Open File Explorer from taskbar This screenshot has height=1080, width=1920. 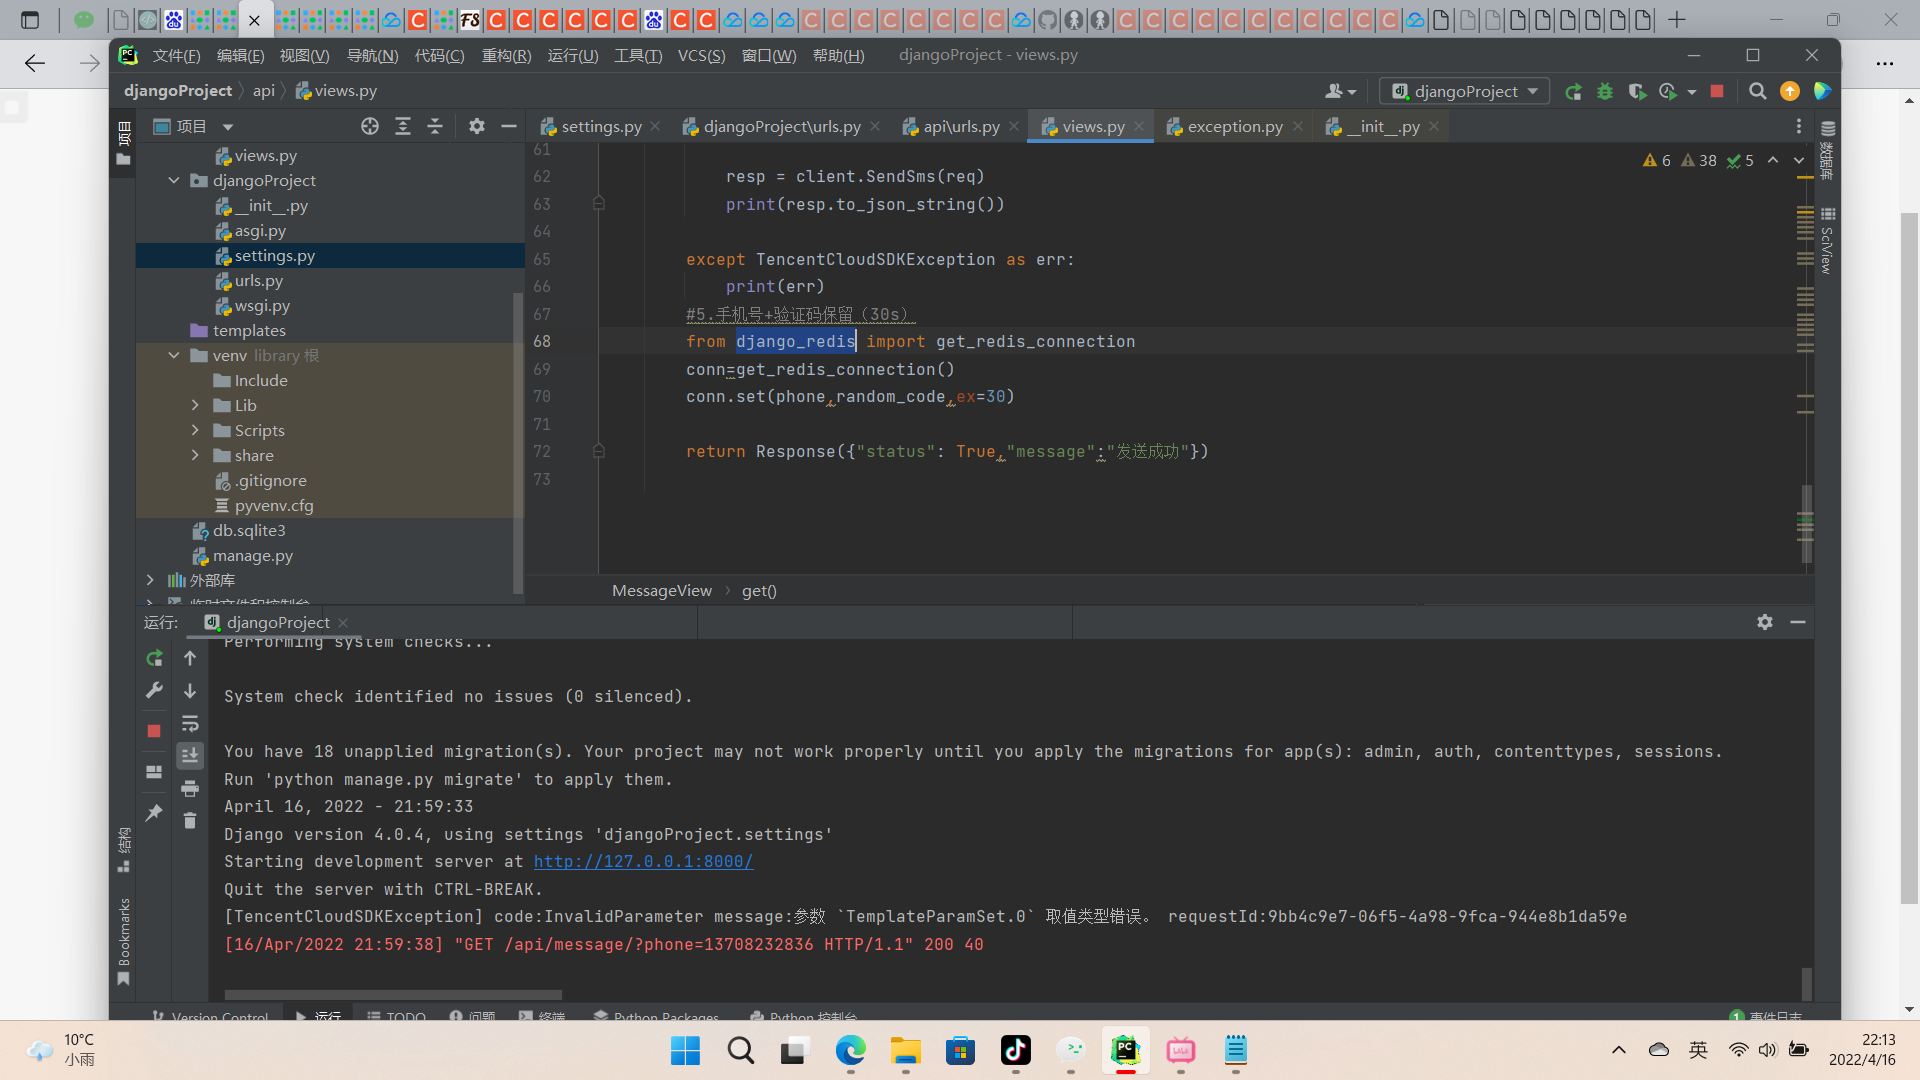pos(906,1050)
